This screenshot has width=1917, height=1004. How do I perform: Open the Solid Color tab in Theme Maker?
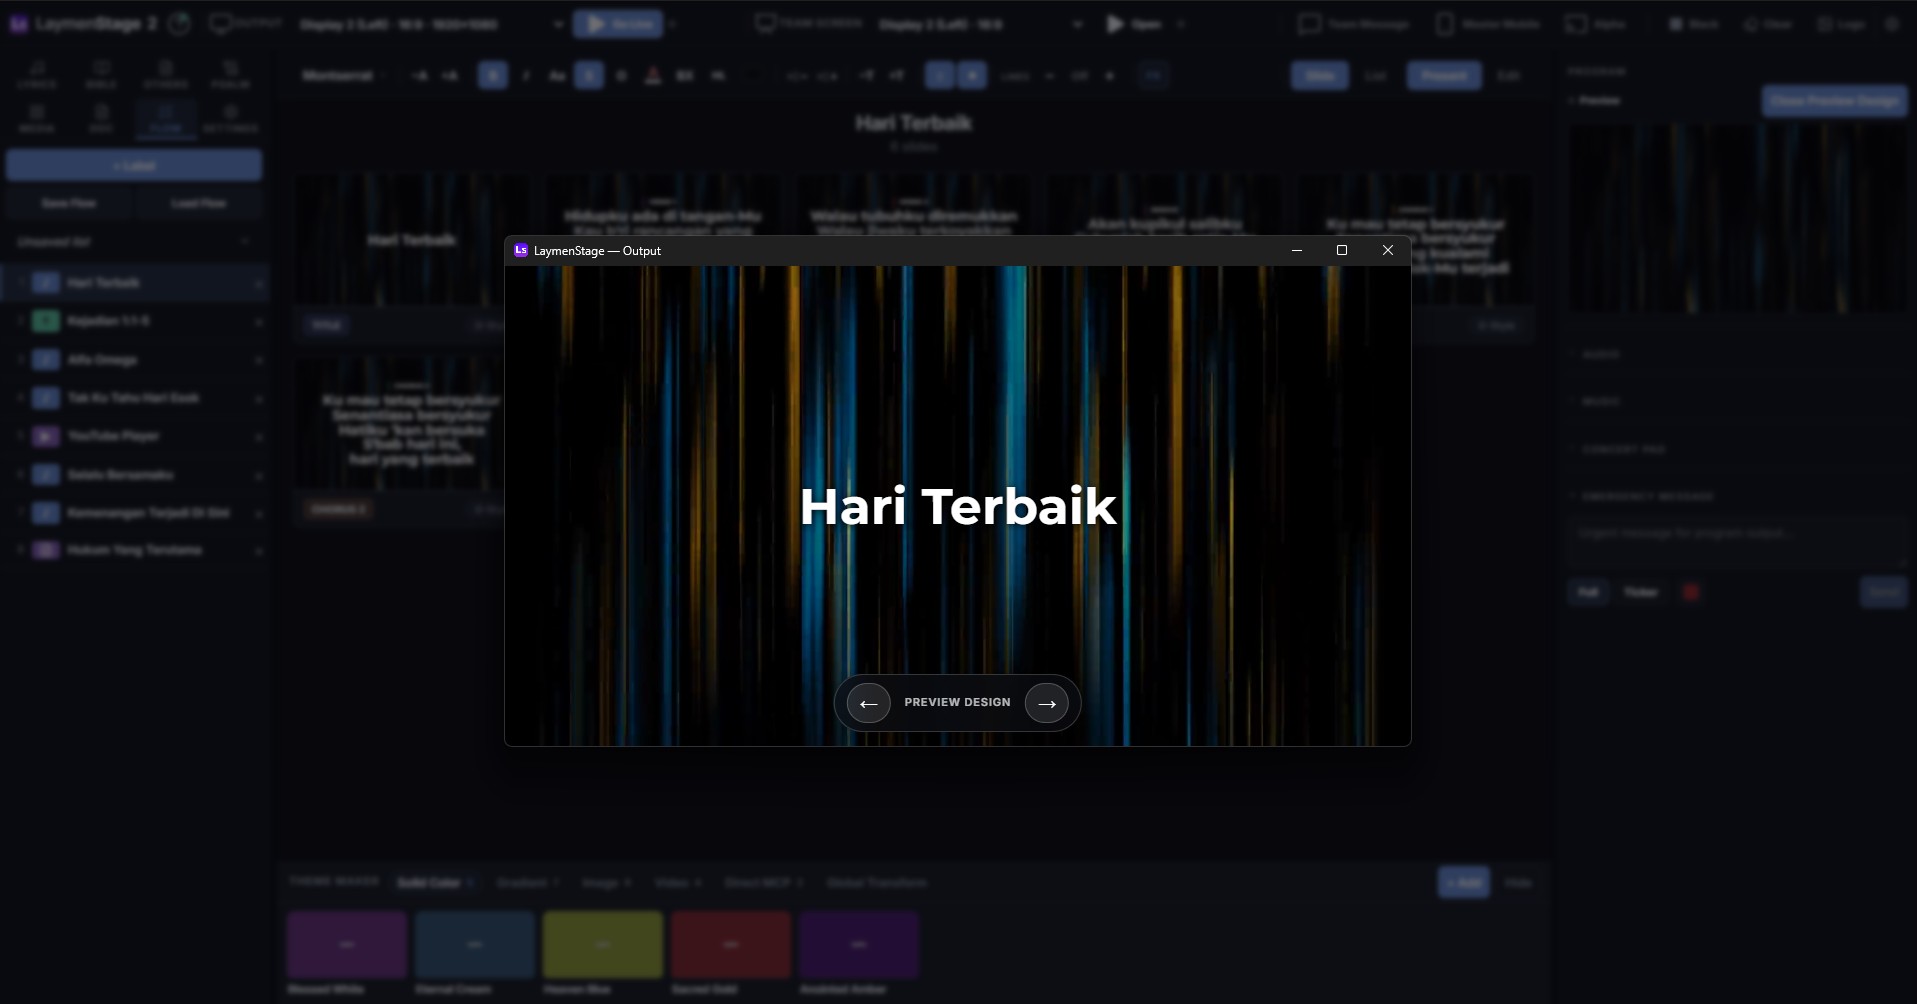point(434,883)
